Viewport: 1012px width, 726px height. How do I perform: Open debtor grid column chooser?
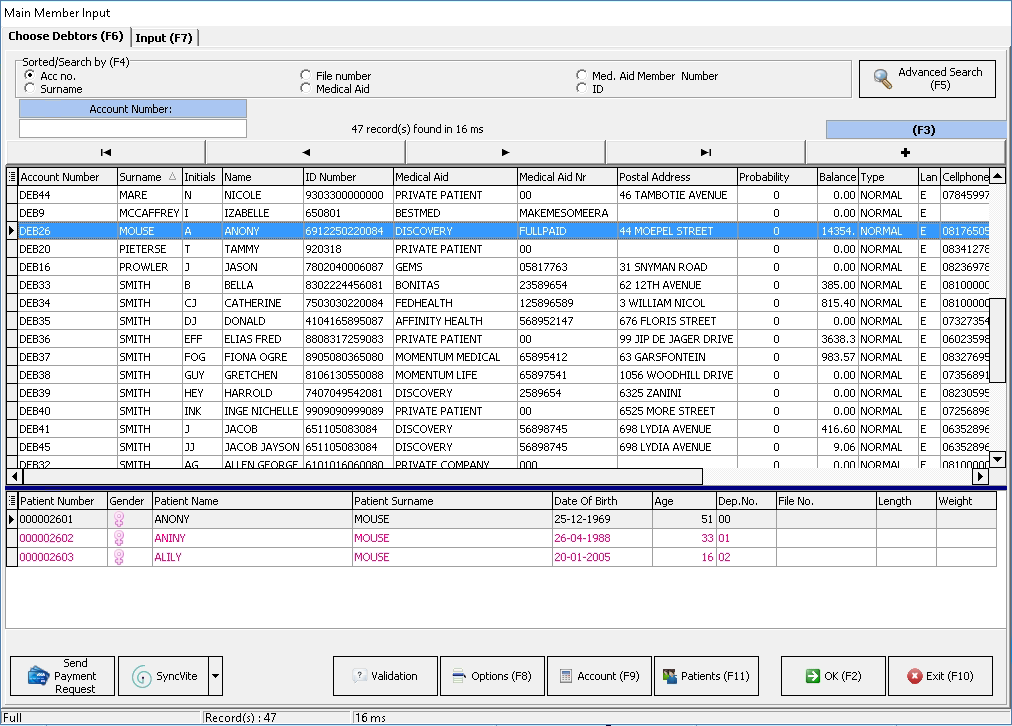(12, 177)
